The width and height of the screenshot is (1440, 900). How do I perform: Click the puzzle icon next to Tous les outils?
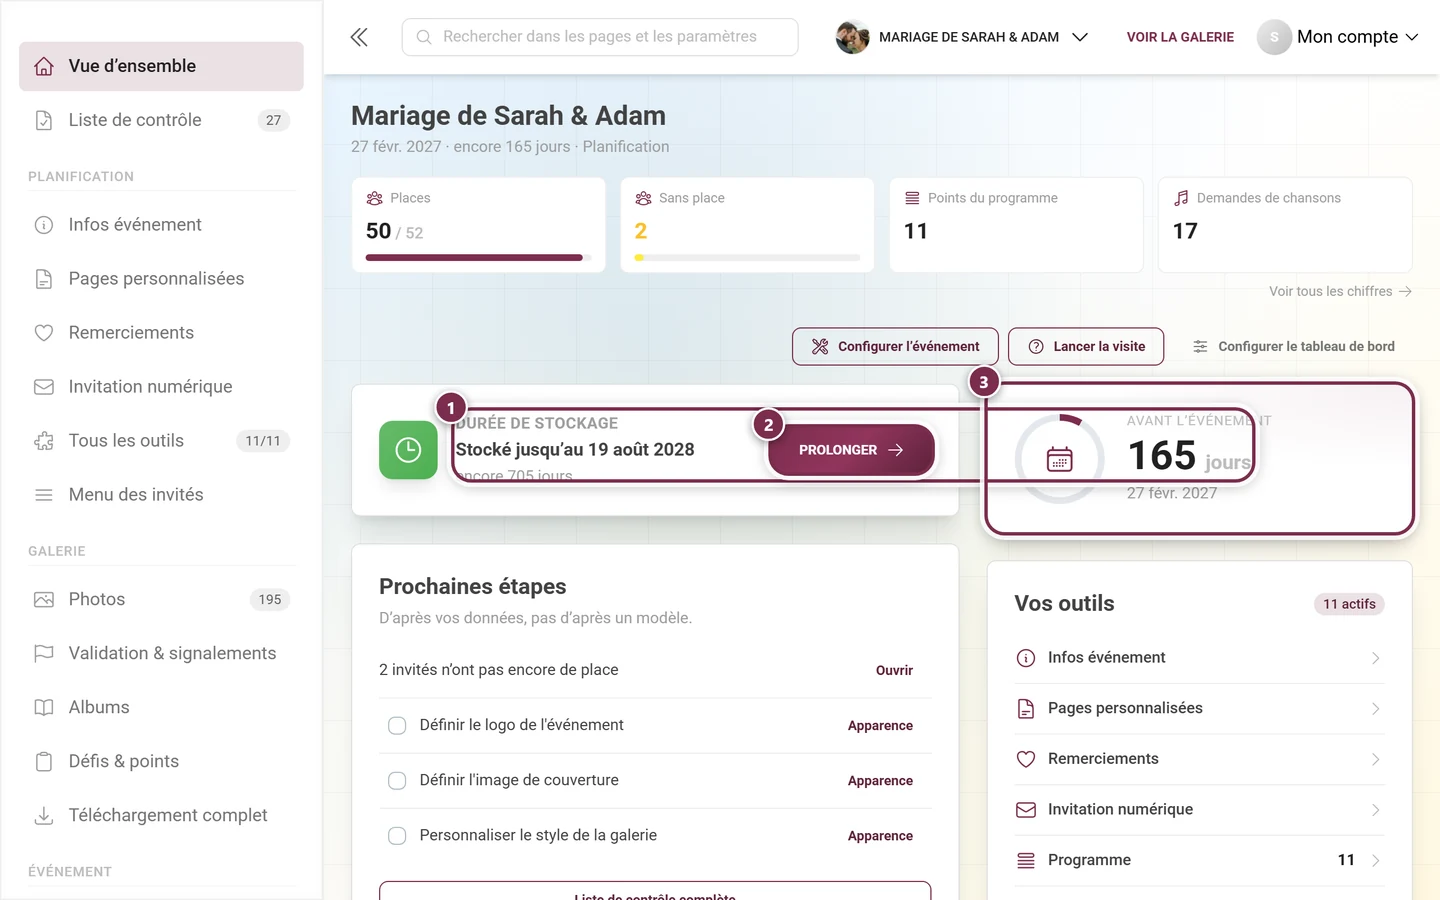coord(44,441)
